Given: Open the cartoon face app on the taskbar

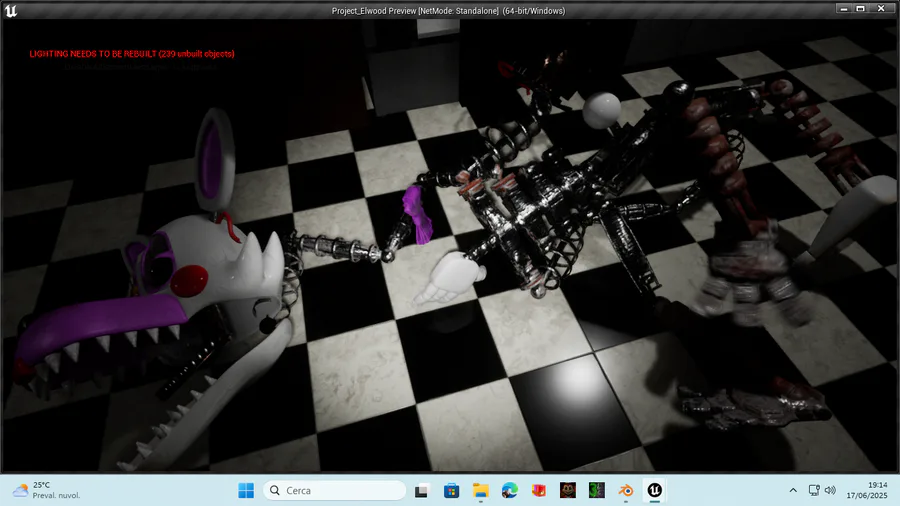Looking at the screenshot, I should 568,491.
